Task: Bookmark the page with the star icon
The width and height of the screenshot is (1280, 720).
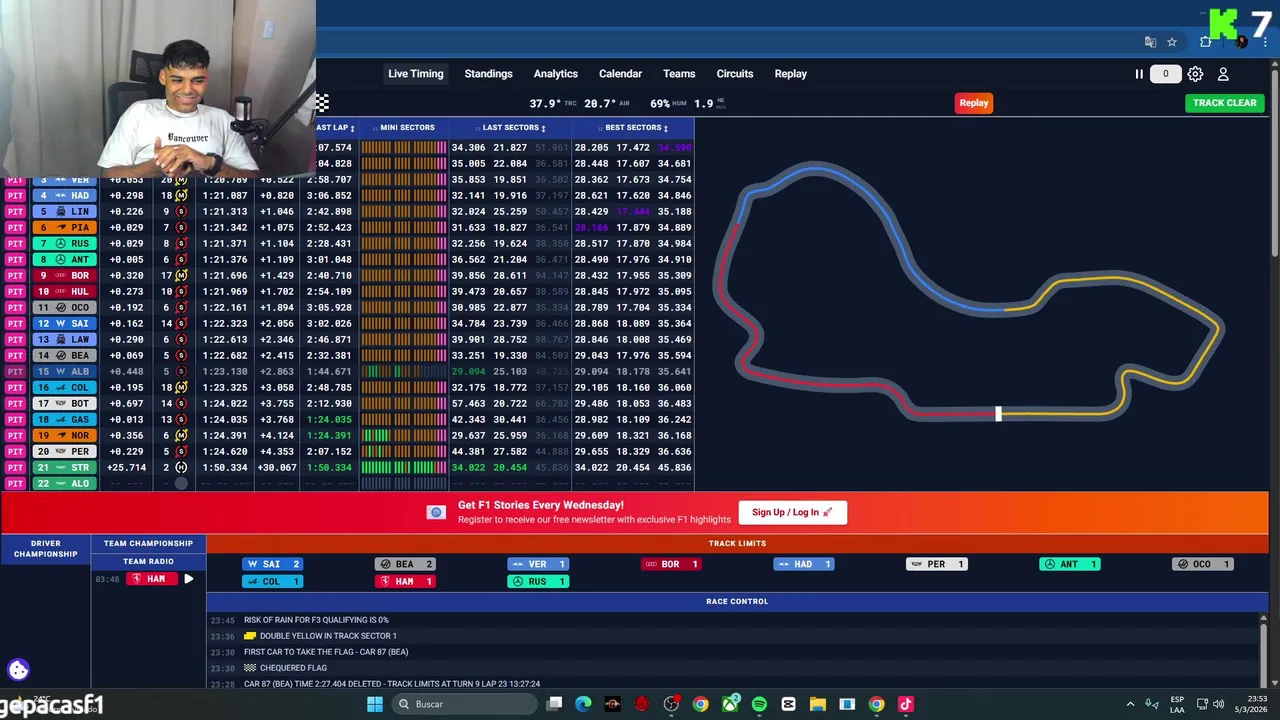Action: click(x=1172, y=42)
